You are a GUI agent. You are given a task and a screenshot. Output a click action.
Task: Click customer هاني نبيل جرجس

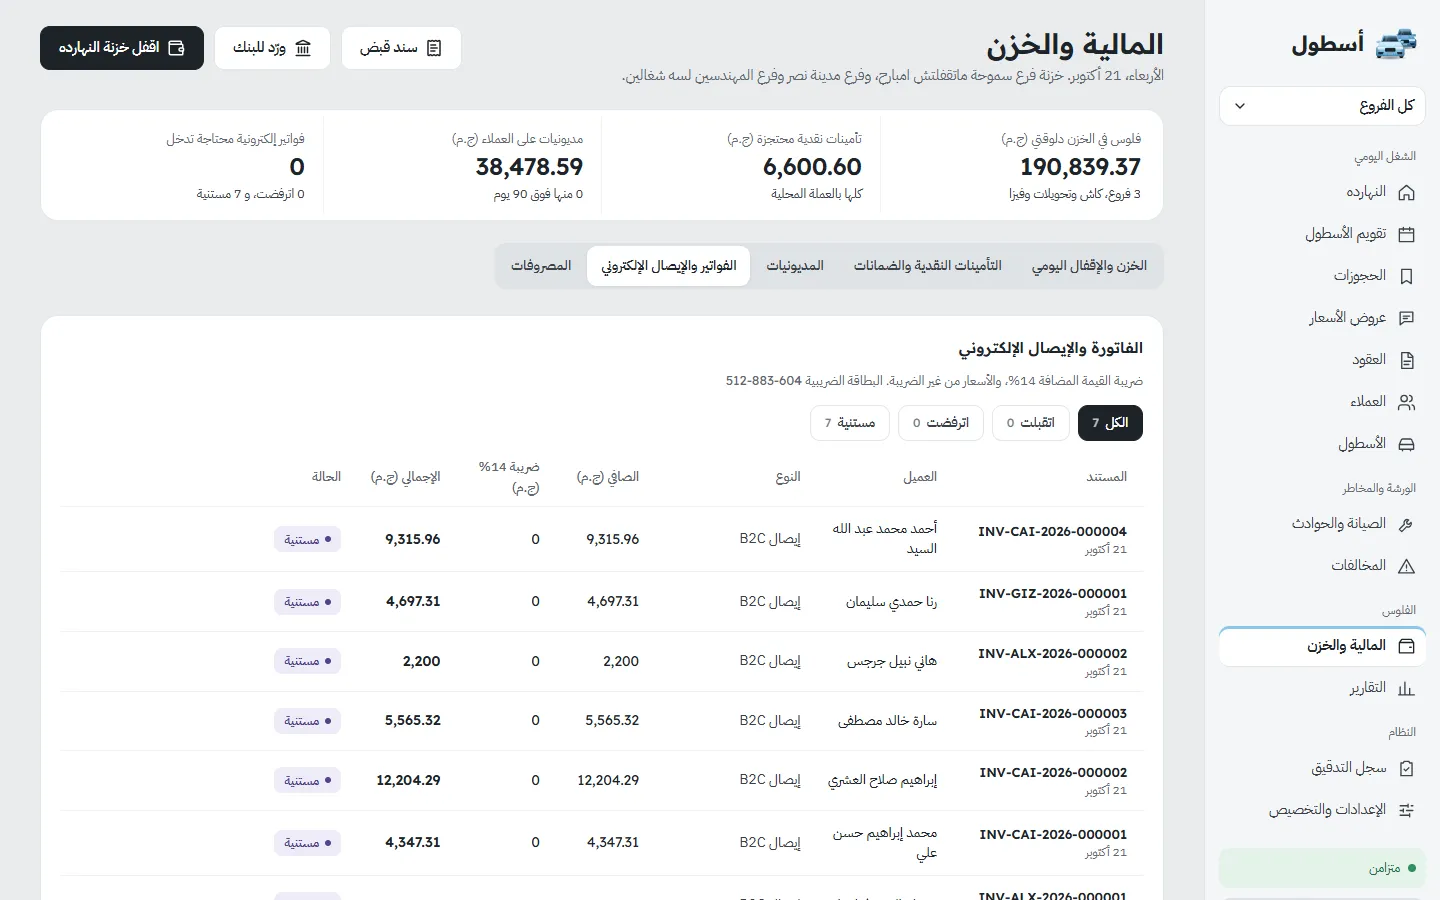pos(892,661)
